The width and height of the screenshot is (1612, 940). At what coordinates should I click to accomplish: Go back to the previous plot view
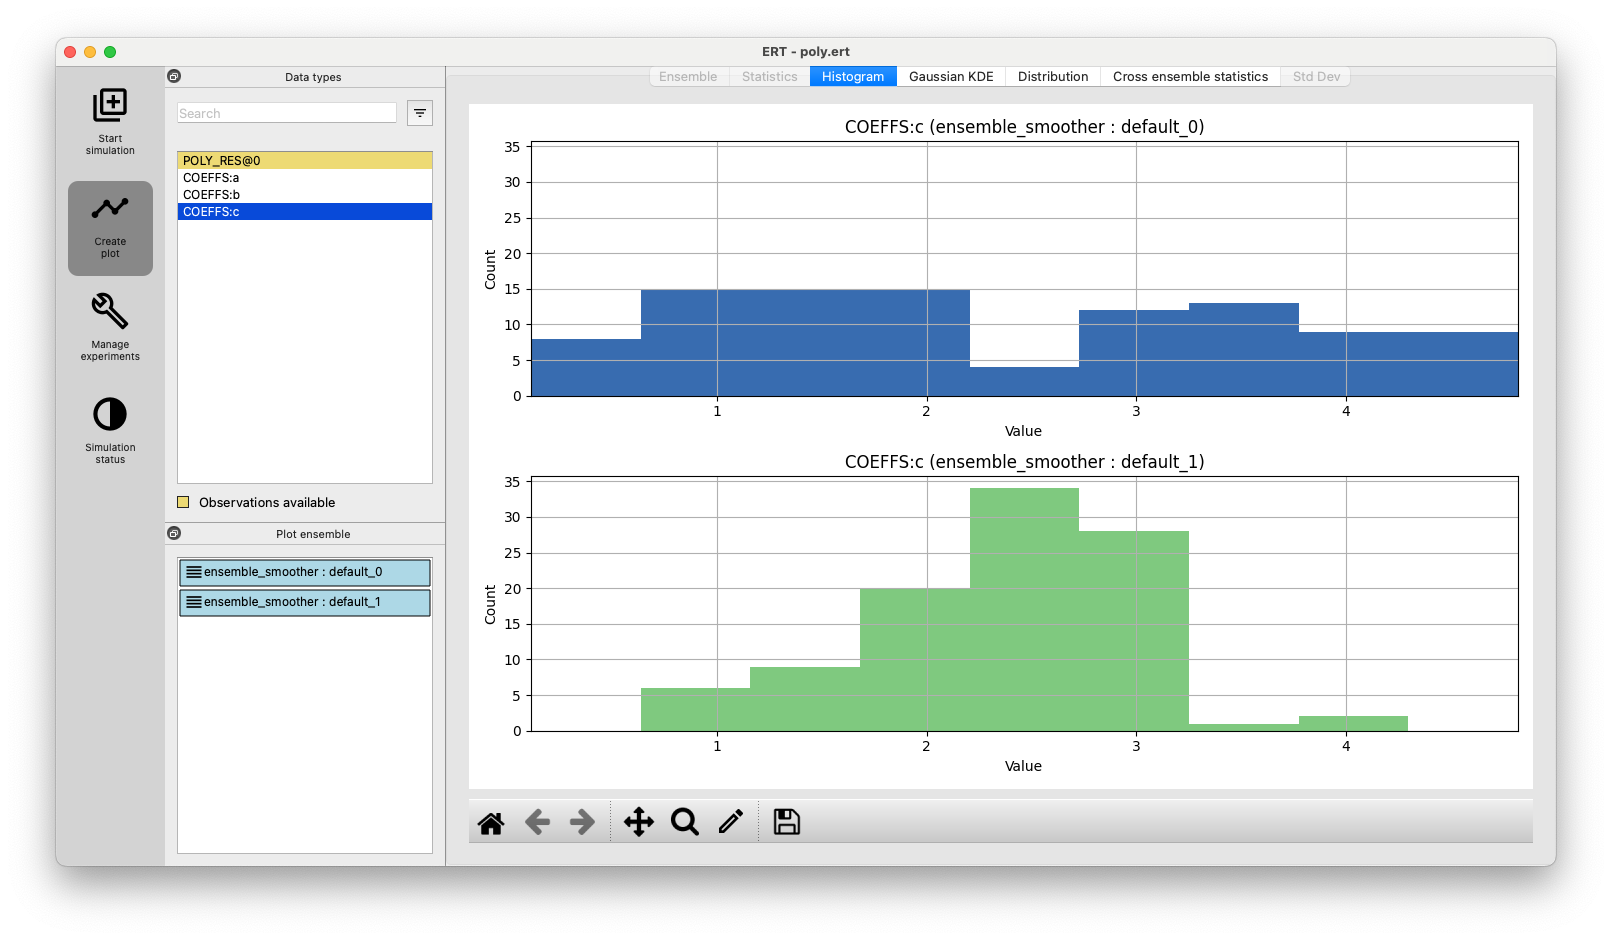pos(538,823)
